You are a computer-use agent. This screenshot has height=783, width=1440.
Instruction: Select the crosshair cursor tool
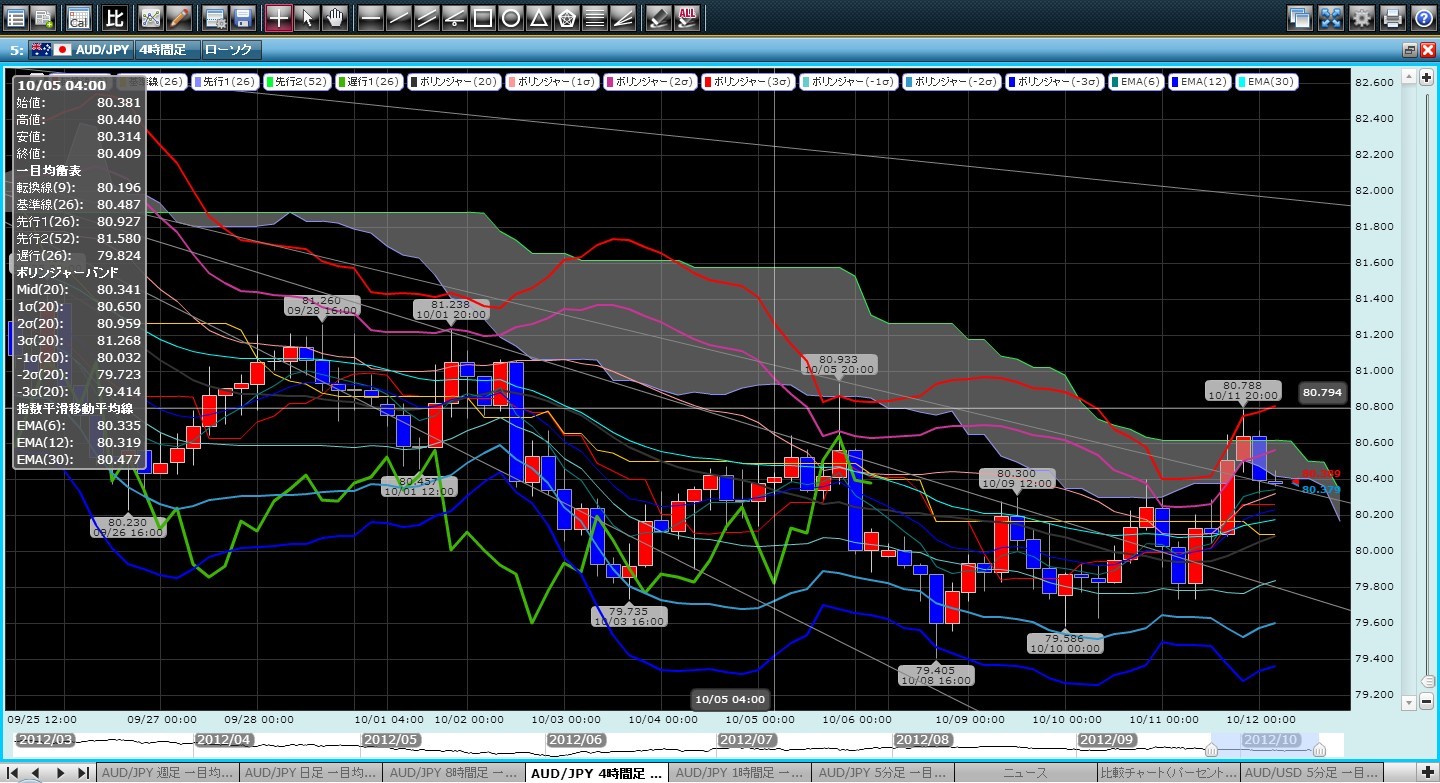(279, 17)
